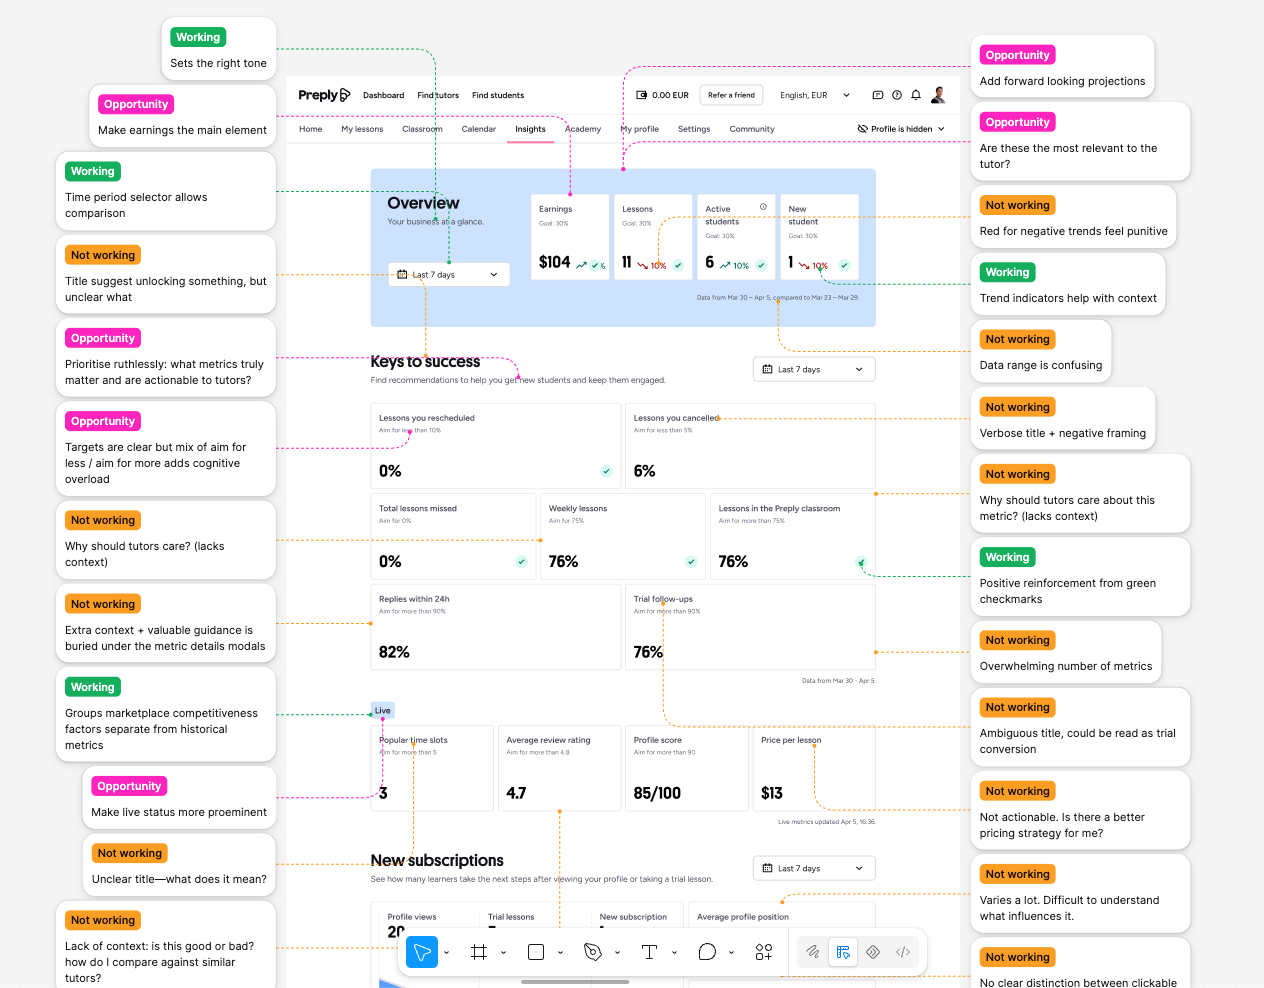Open the Community tab
This screenshot has width=1264, height=988.
click(752, 129)
